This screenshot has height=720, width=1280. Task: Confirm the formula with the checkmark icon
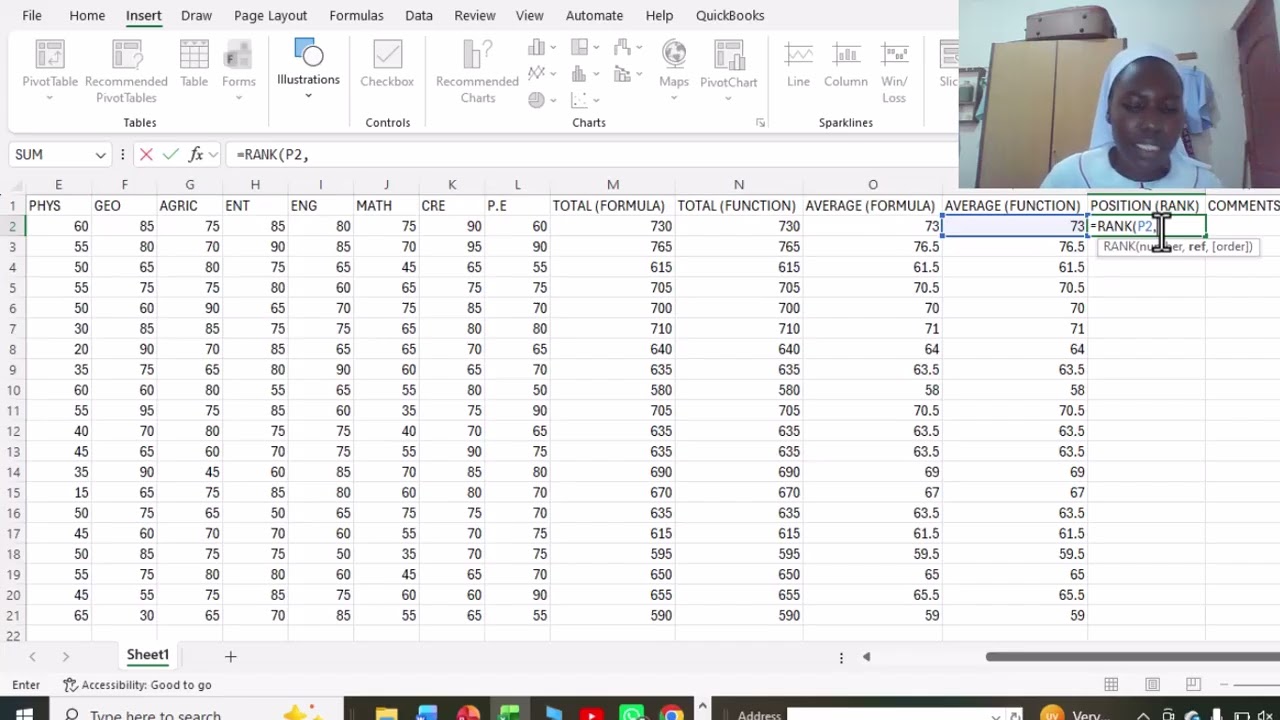tap(171, 154)
